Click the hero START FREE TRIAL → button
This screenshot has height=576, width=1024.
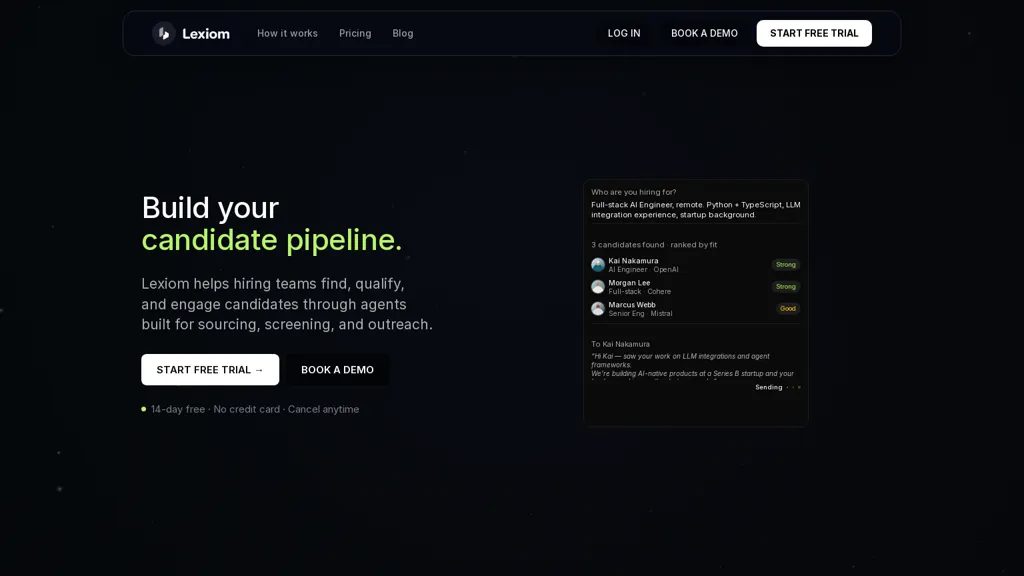[x=210, y=370]
